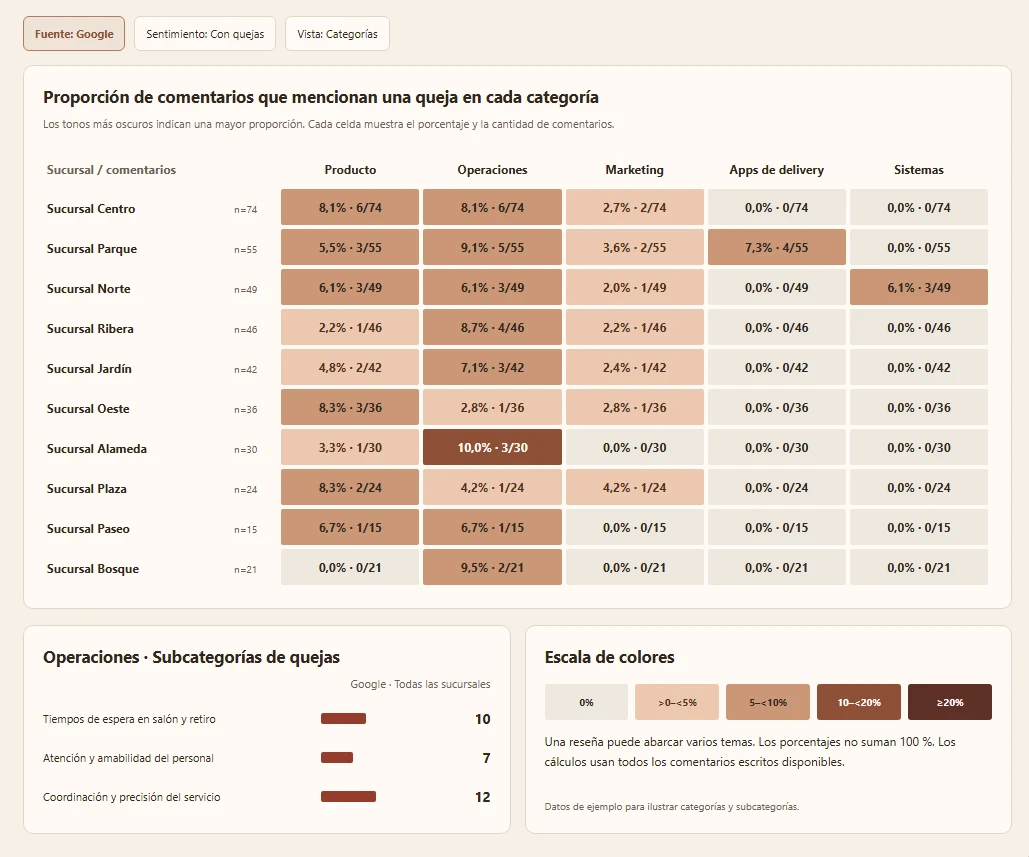The width and height of the screenshot is (1029, 857).
Task: Click the Coordinación y precisión bar
Action: (348, 797)
